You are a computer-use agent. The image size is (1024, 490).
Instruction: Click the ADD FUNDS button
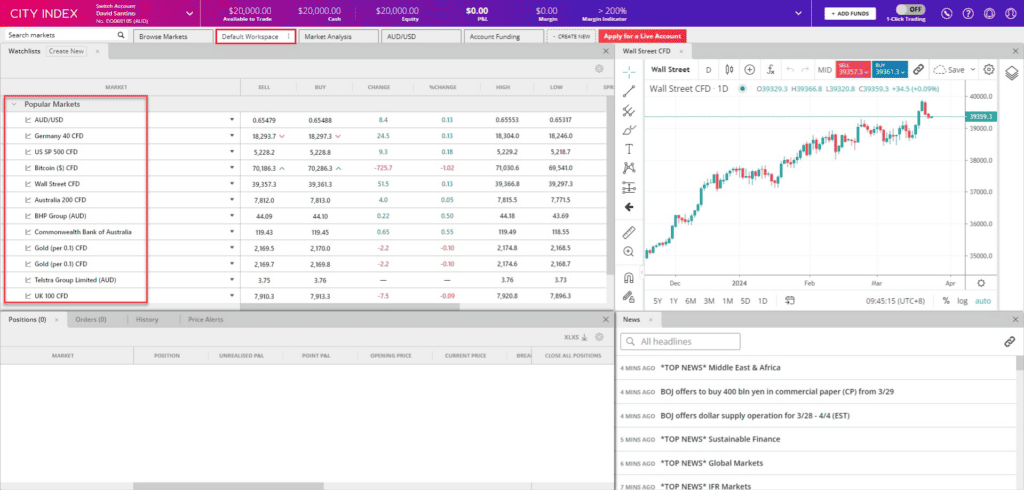[x=850, y=13]
